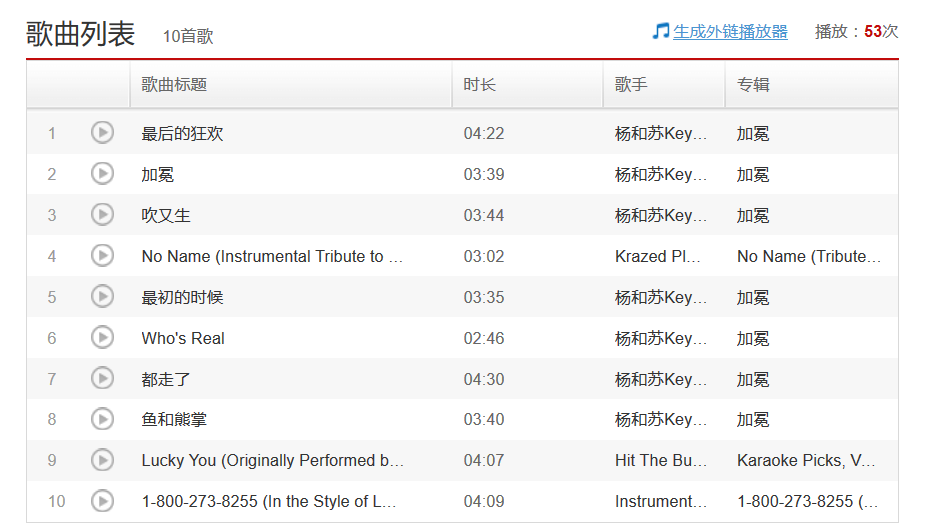The width and height of the screenshot is (928, 528).
Task: Play track 7 都走了
Action: pos(102,379)
